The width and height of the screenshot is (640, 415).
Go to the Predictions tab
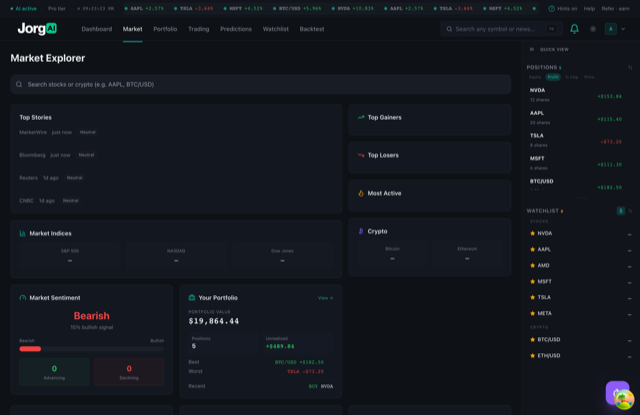pyautogui.click(x=236, y=29)
